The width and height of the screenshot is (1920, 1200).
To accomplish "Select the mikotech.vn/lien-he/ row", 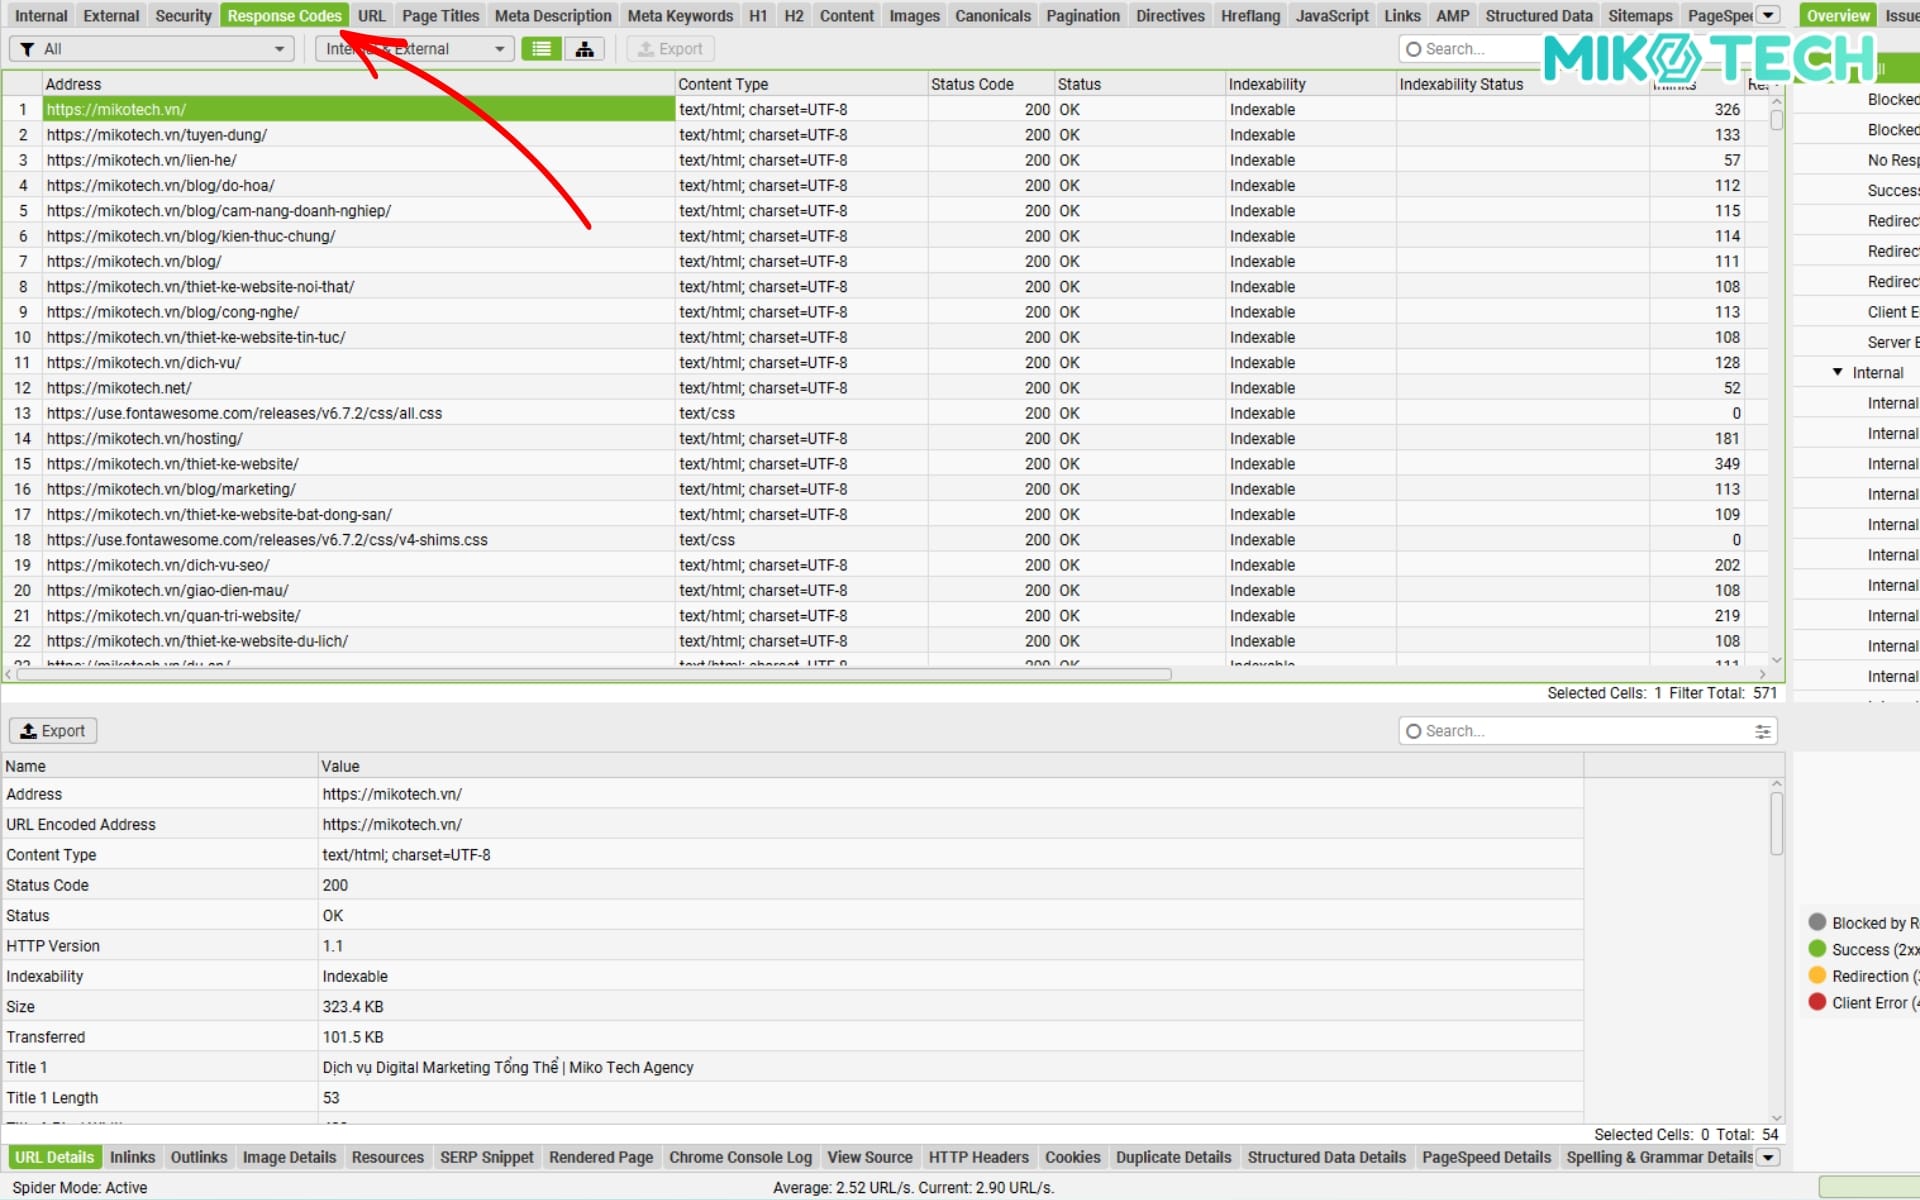I will point(141,160).
